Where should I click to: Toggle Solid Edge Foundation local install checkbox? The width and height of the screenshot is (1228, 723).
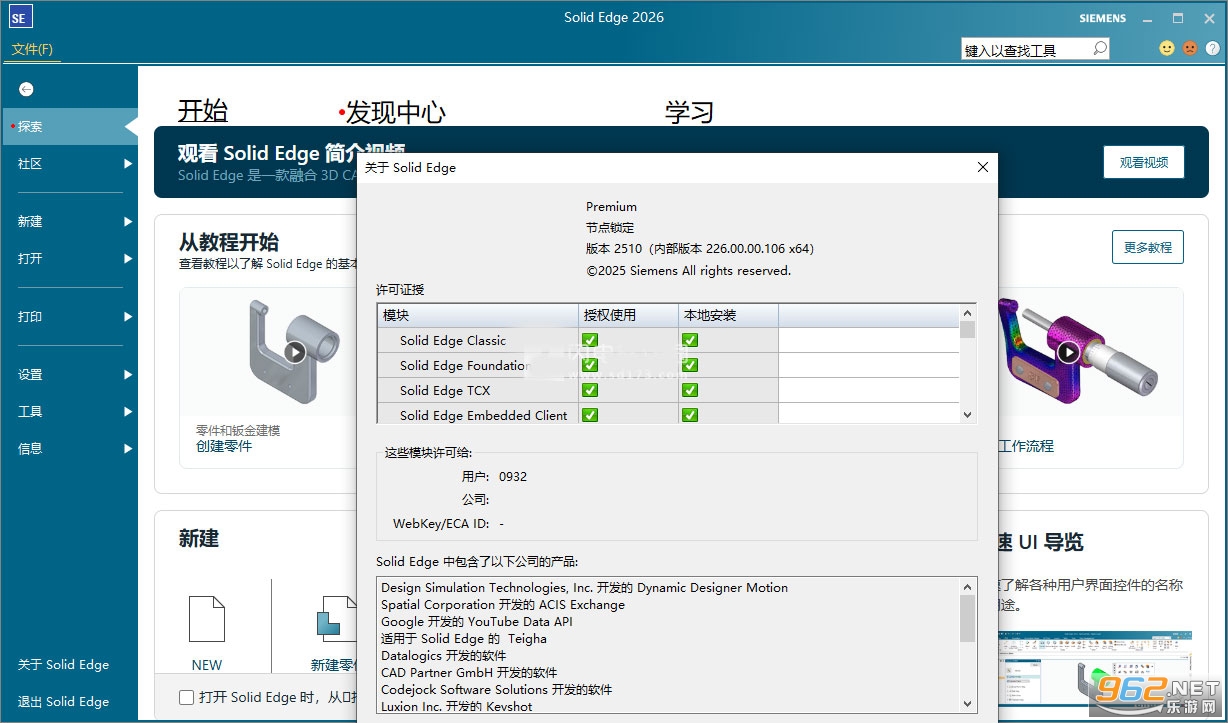[690, 365]
